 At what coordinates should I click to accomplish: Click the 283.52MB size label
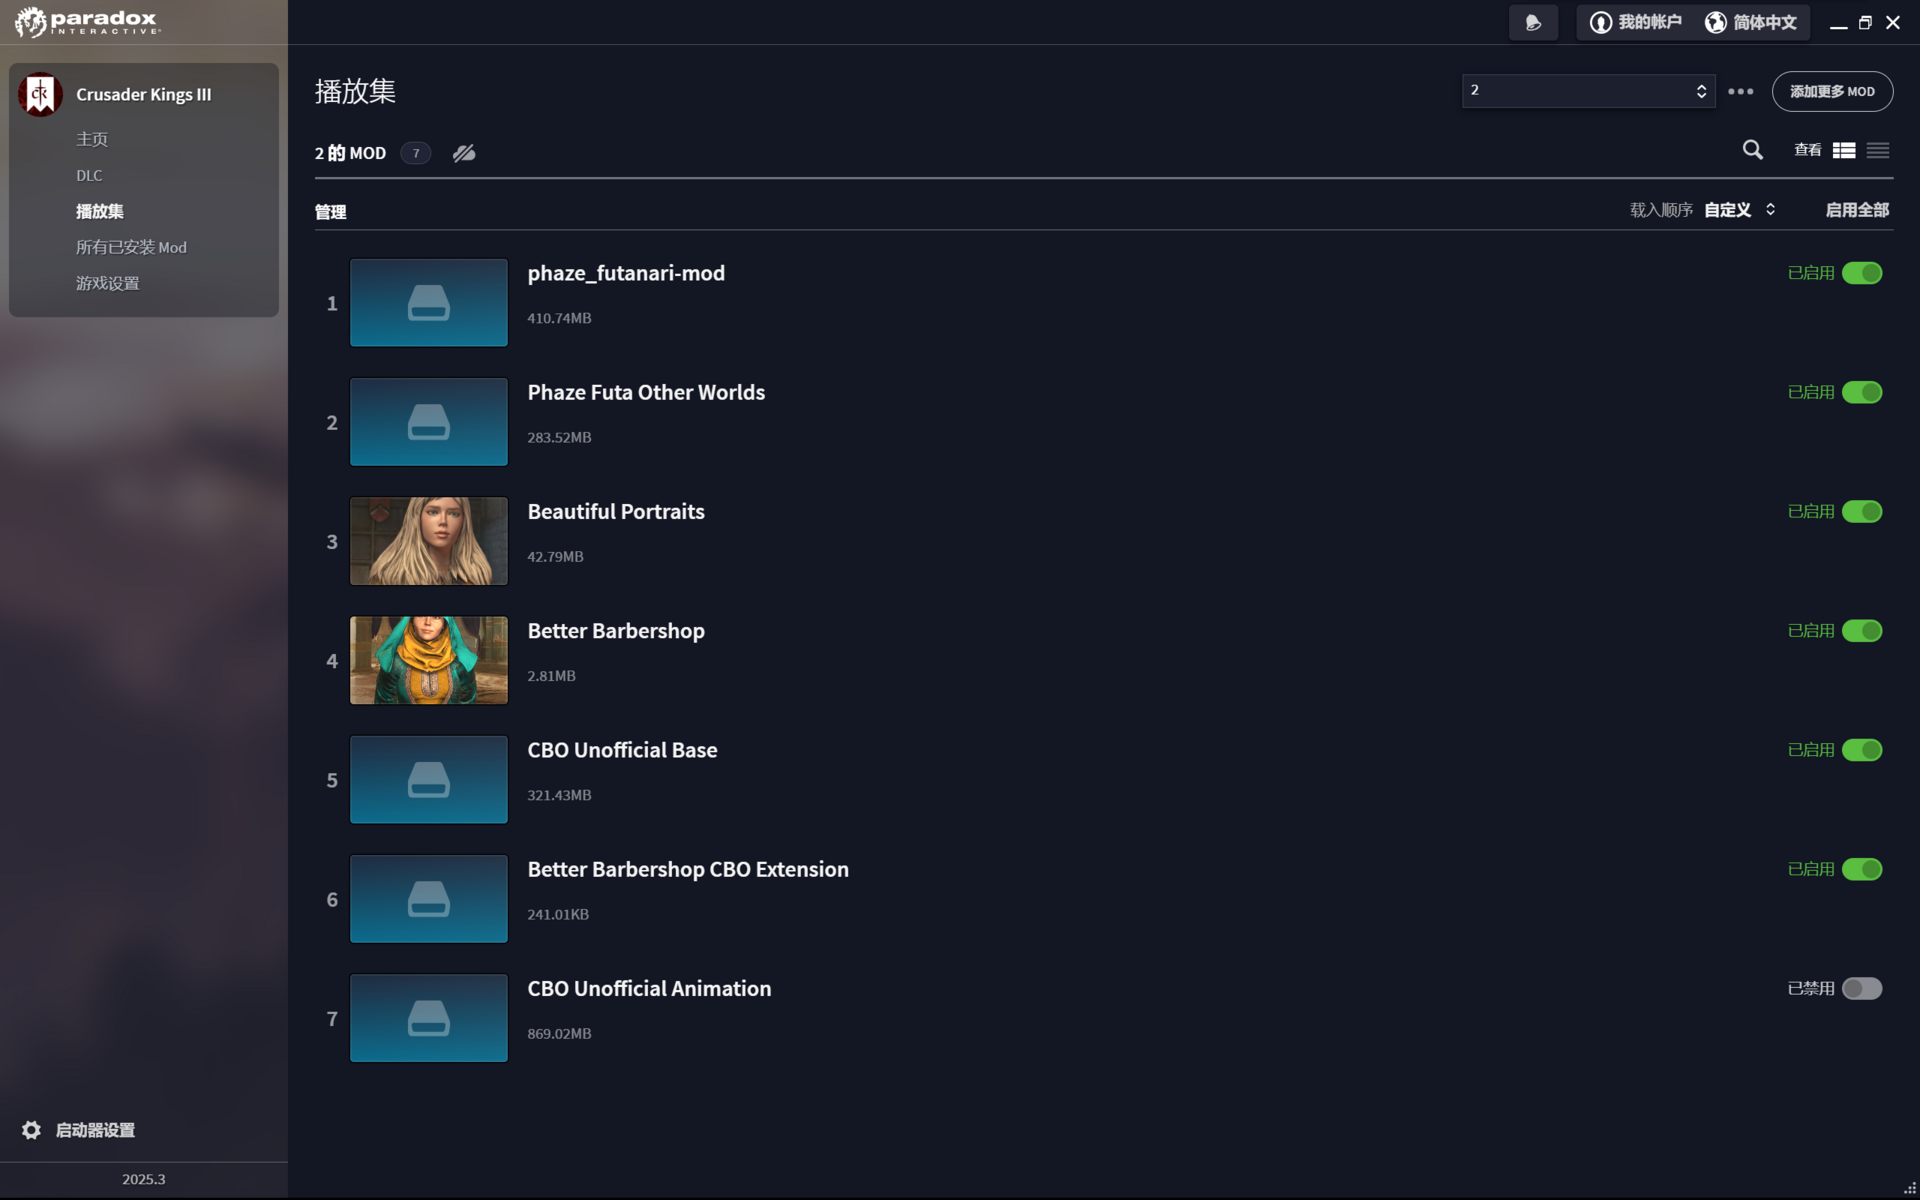(559, 437)
